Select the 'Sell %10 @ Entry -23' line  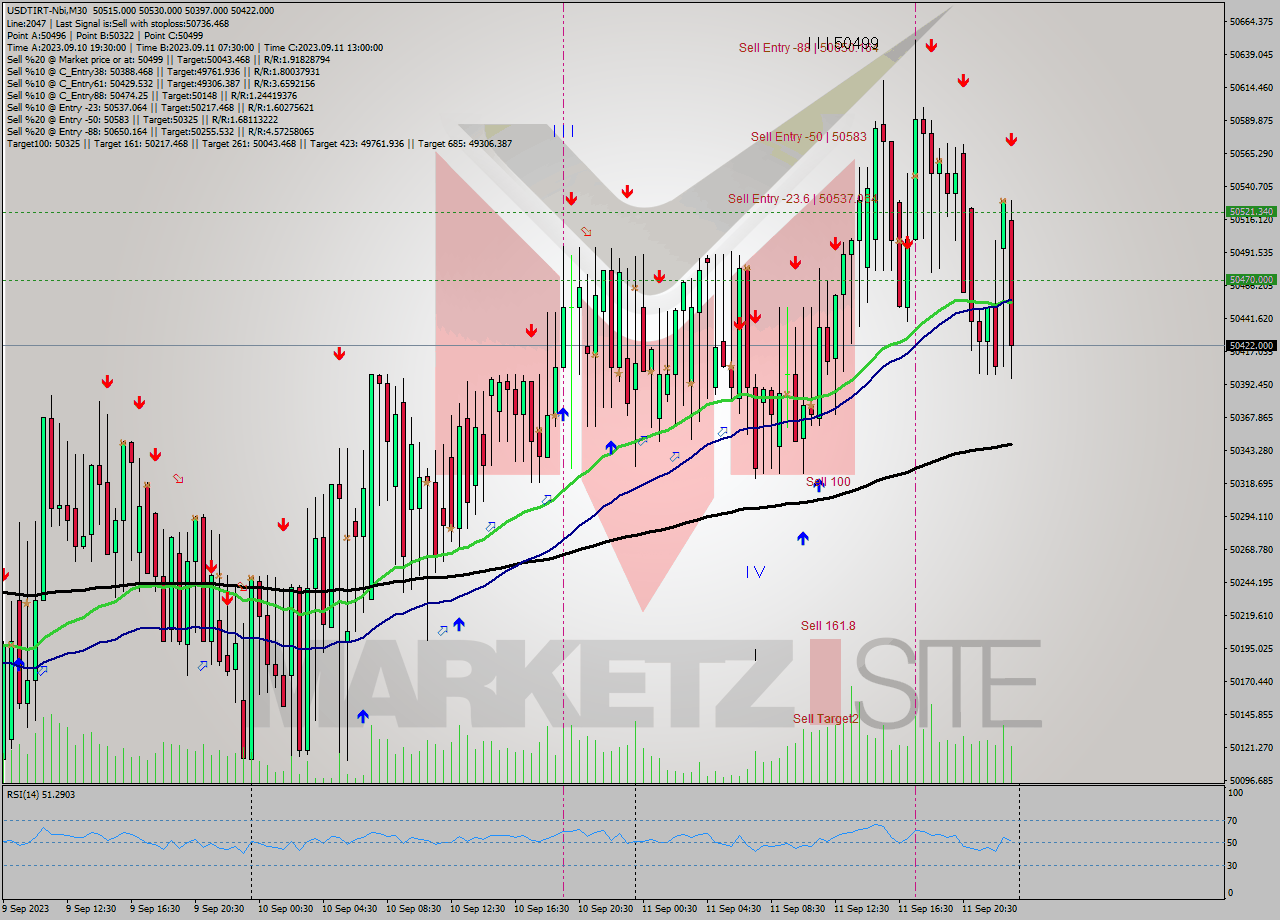pyautogui.click(x=160, y=107)
